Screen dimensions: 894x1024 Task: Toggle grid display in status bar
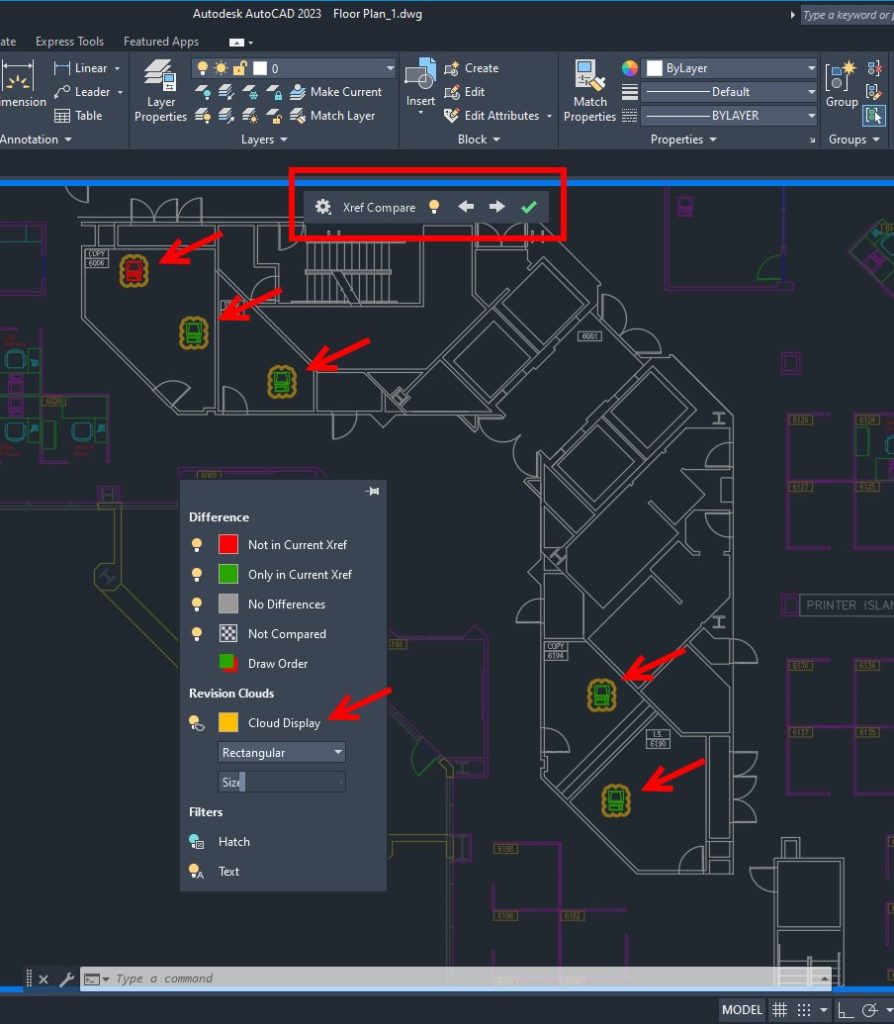780,1010
